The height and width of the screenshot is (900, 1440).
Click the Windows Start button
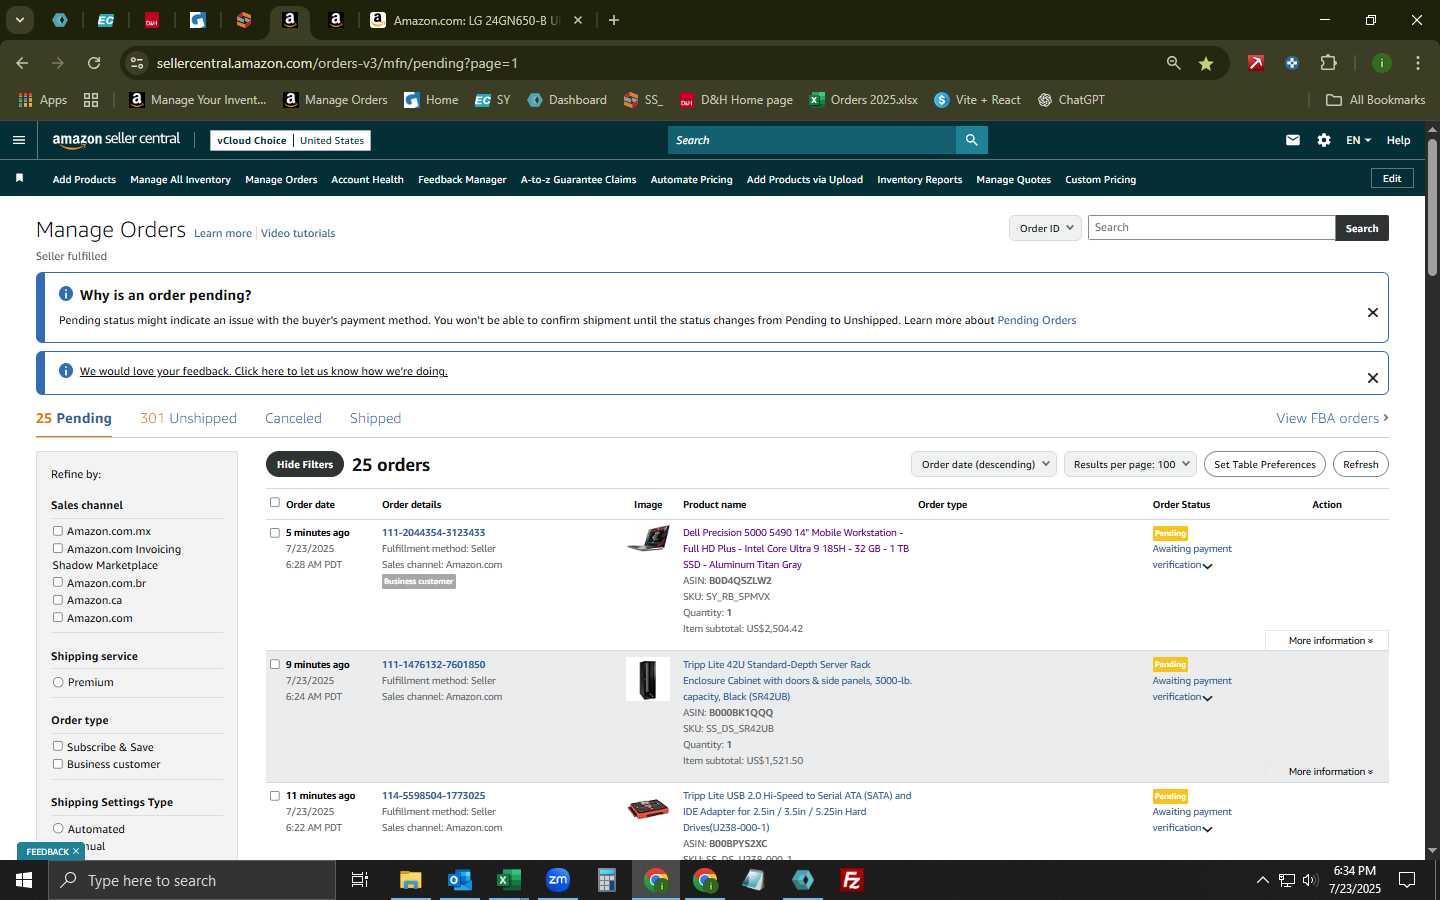(x=24, y=880)
